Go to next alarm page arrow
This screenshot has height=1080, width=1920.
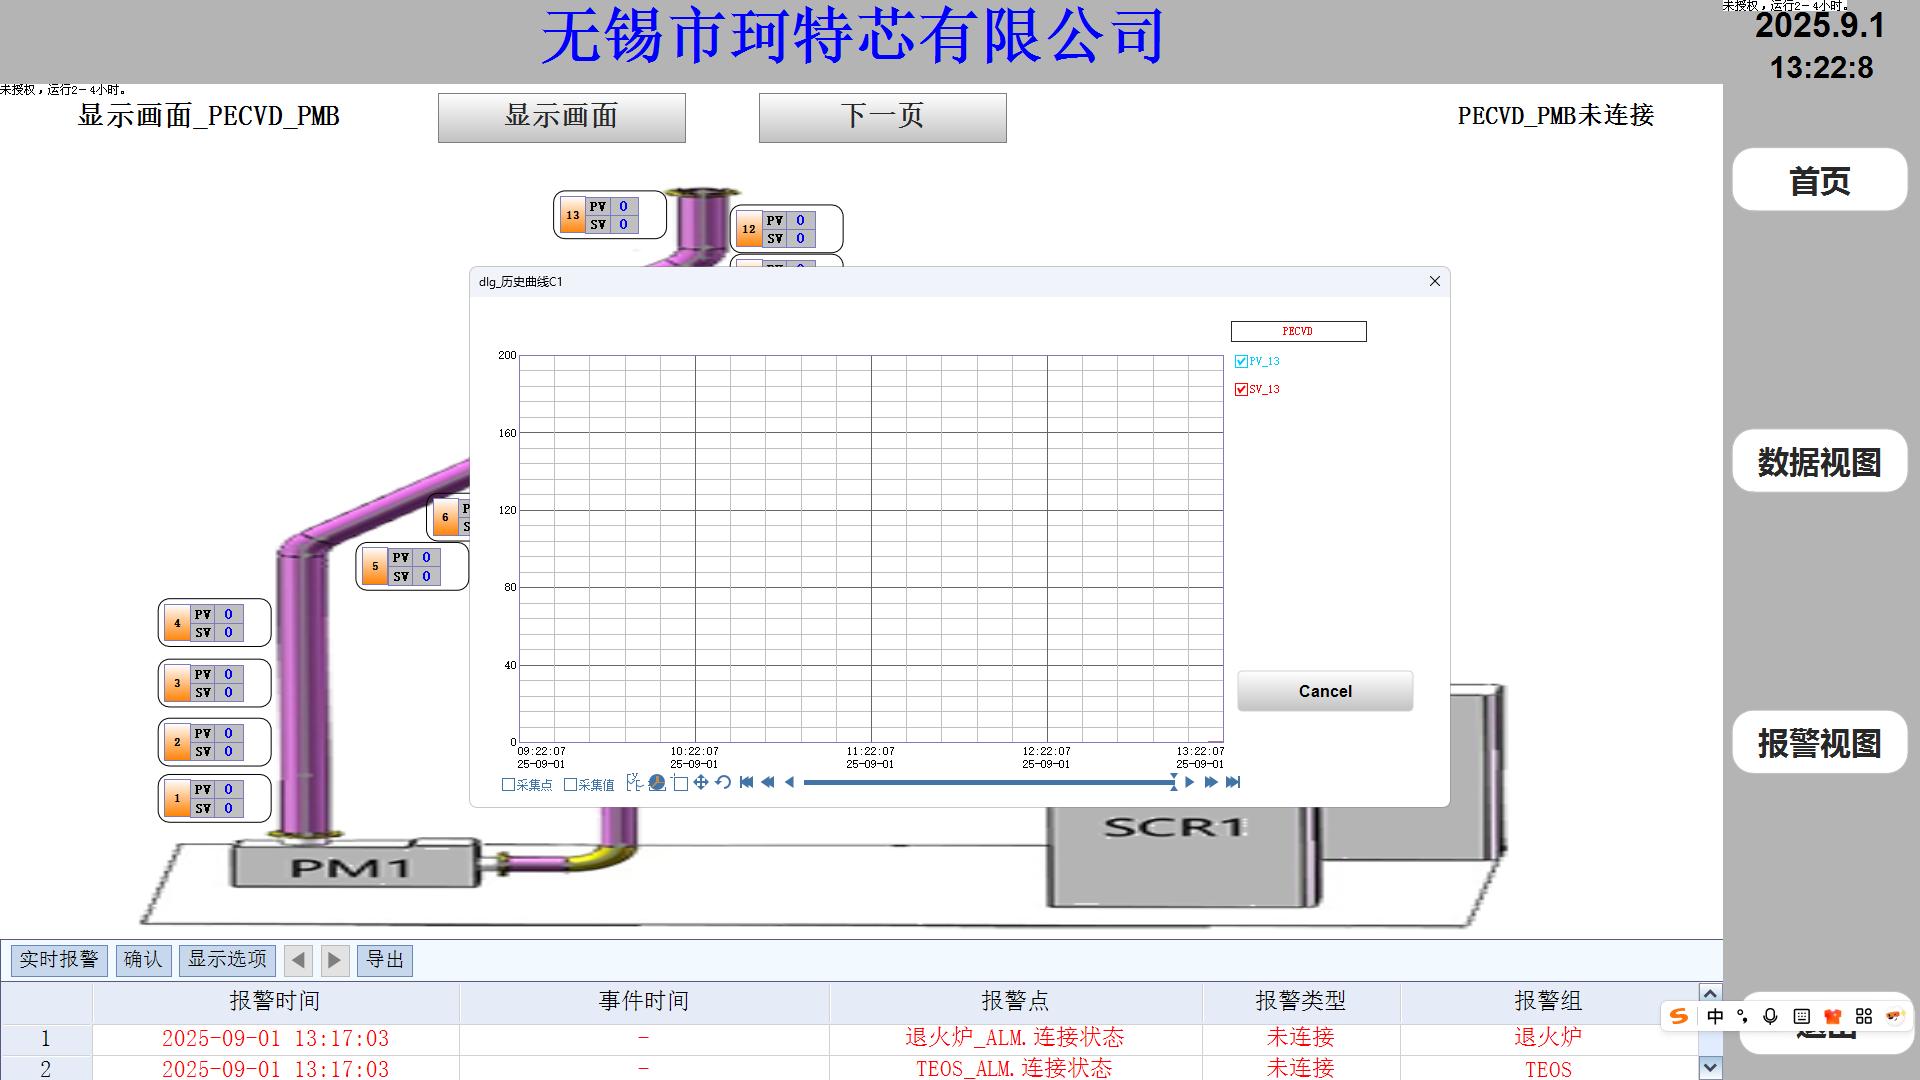click(x=334, y=961)
